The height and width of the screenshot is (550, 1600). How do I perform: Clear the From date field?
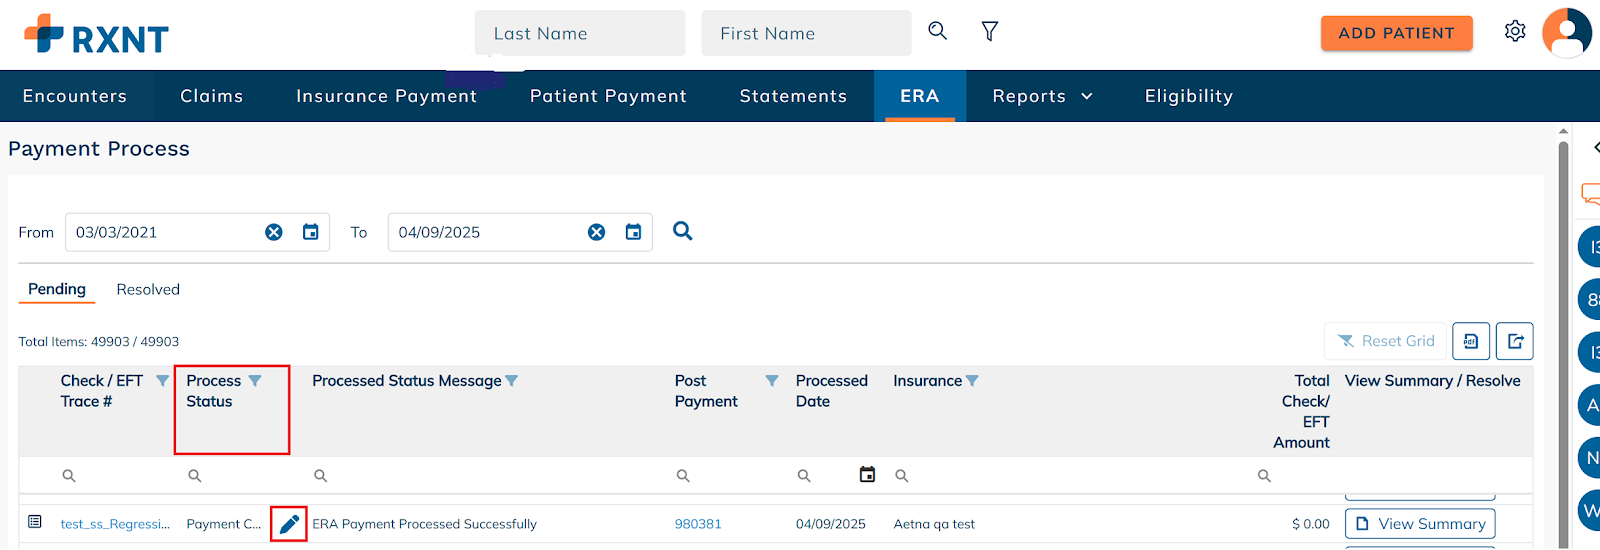coord(273,232)
